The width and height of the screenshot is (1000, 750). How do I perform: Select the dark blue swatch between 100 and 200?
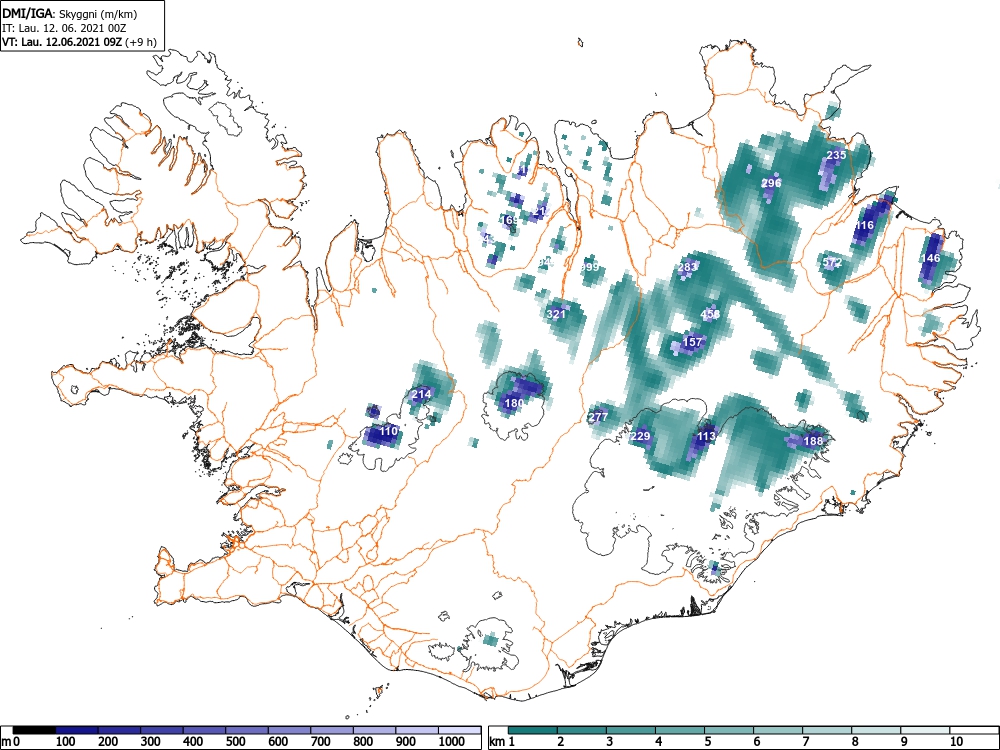point(77,730)
